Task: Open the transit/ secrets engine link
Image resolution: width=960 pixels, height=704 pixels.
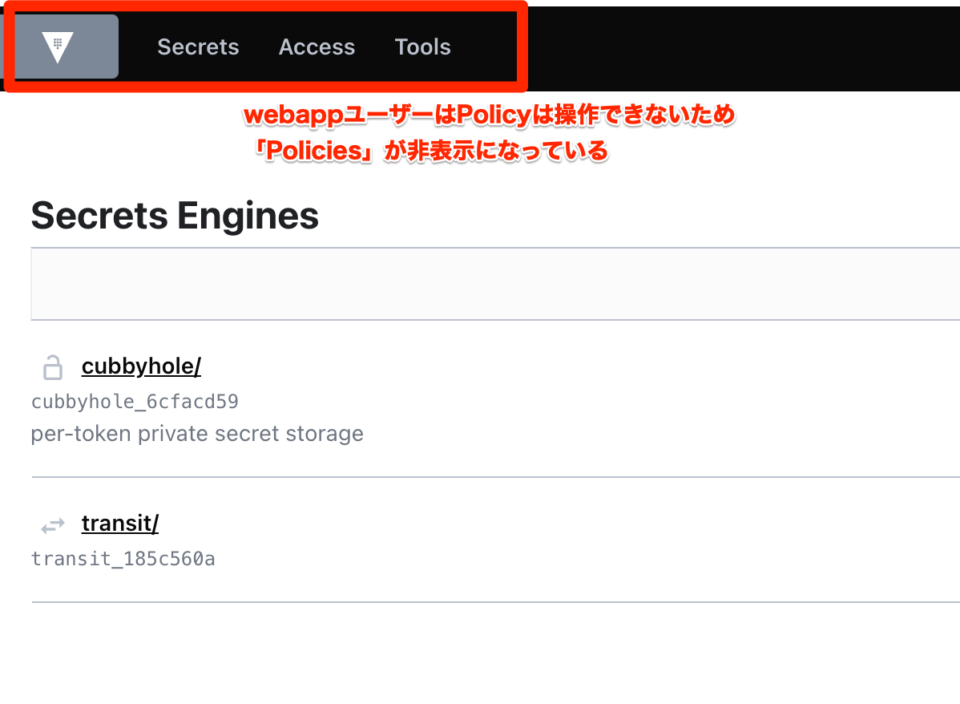Action: [120, 523]
